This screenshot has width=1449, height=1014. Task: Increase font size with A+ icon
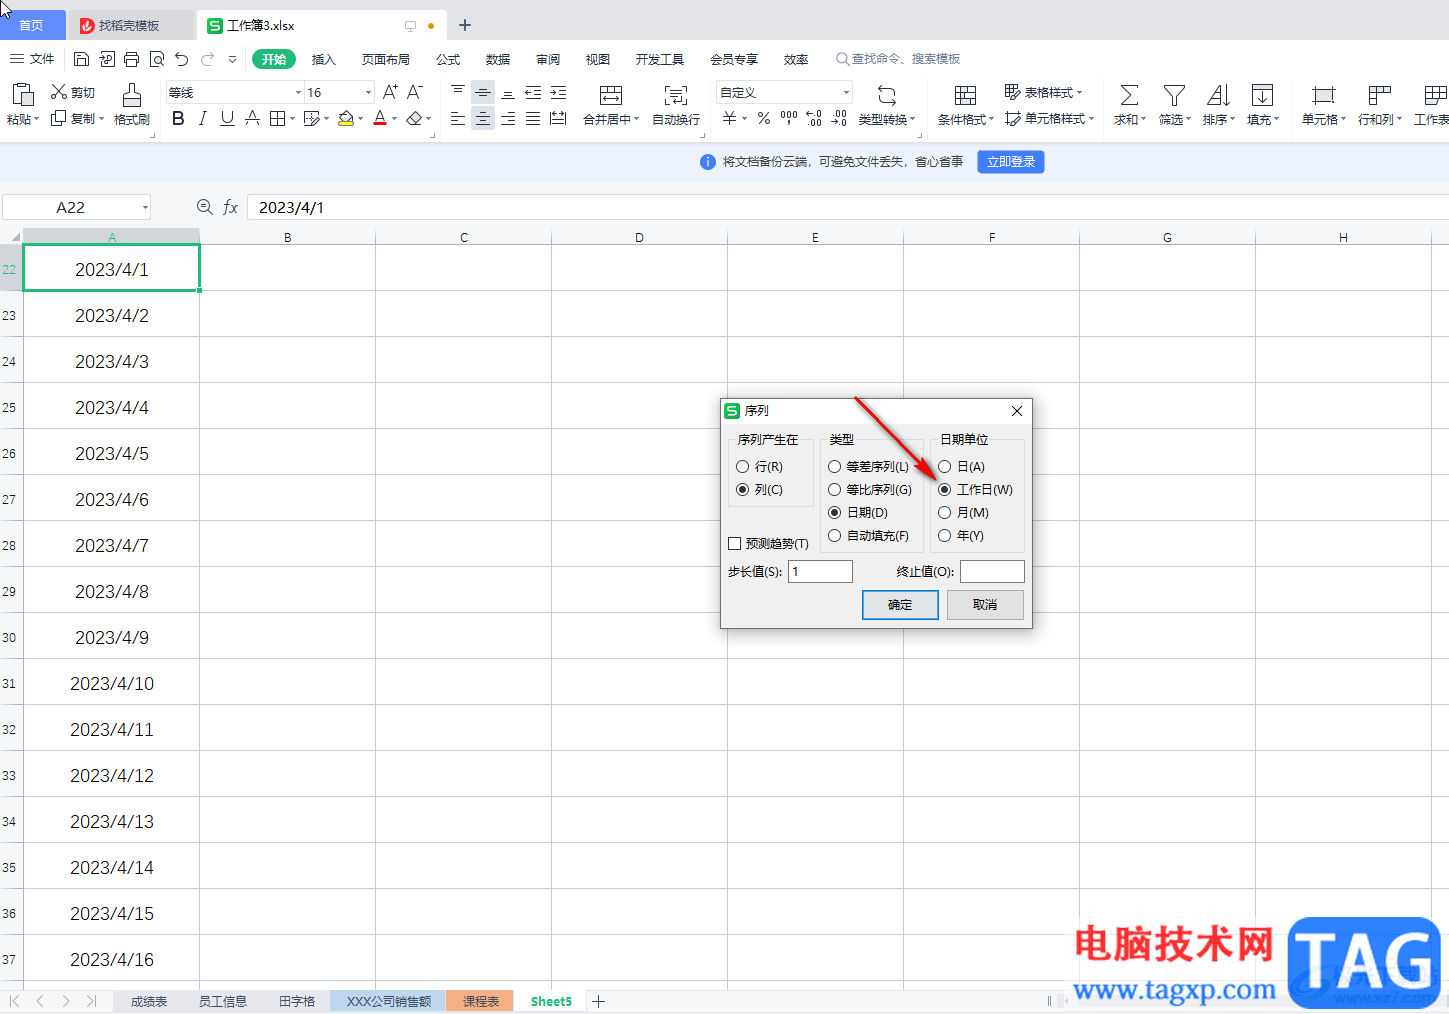390,92
